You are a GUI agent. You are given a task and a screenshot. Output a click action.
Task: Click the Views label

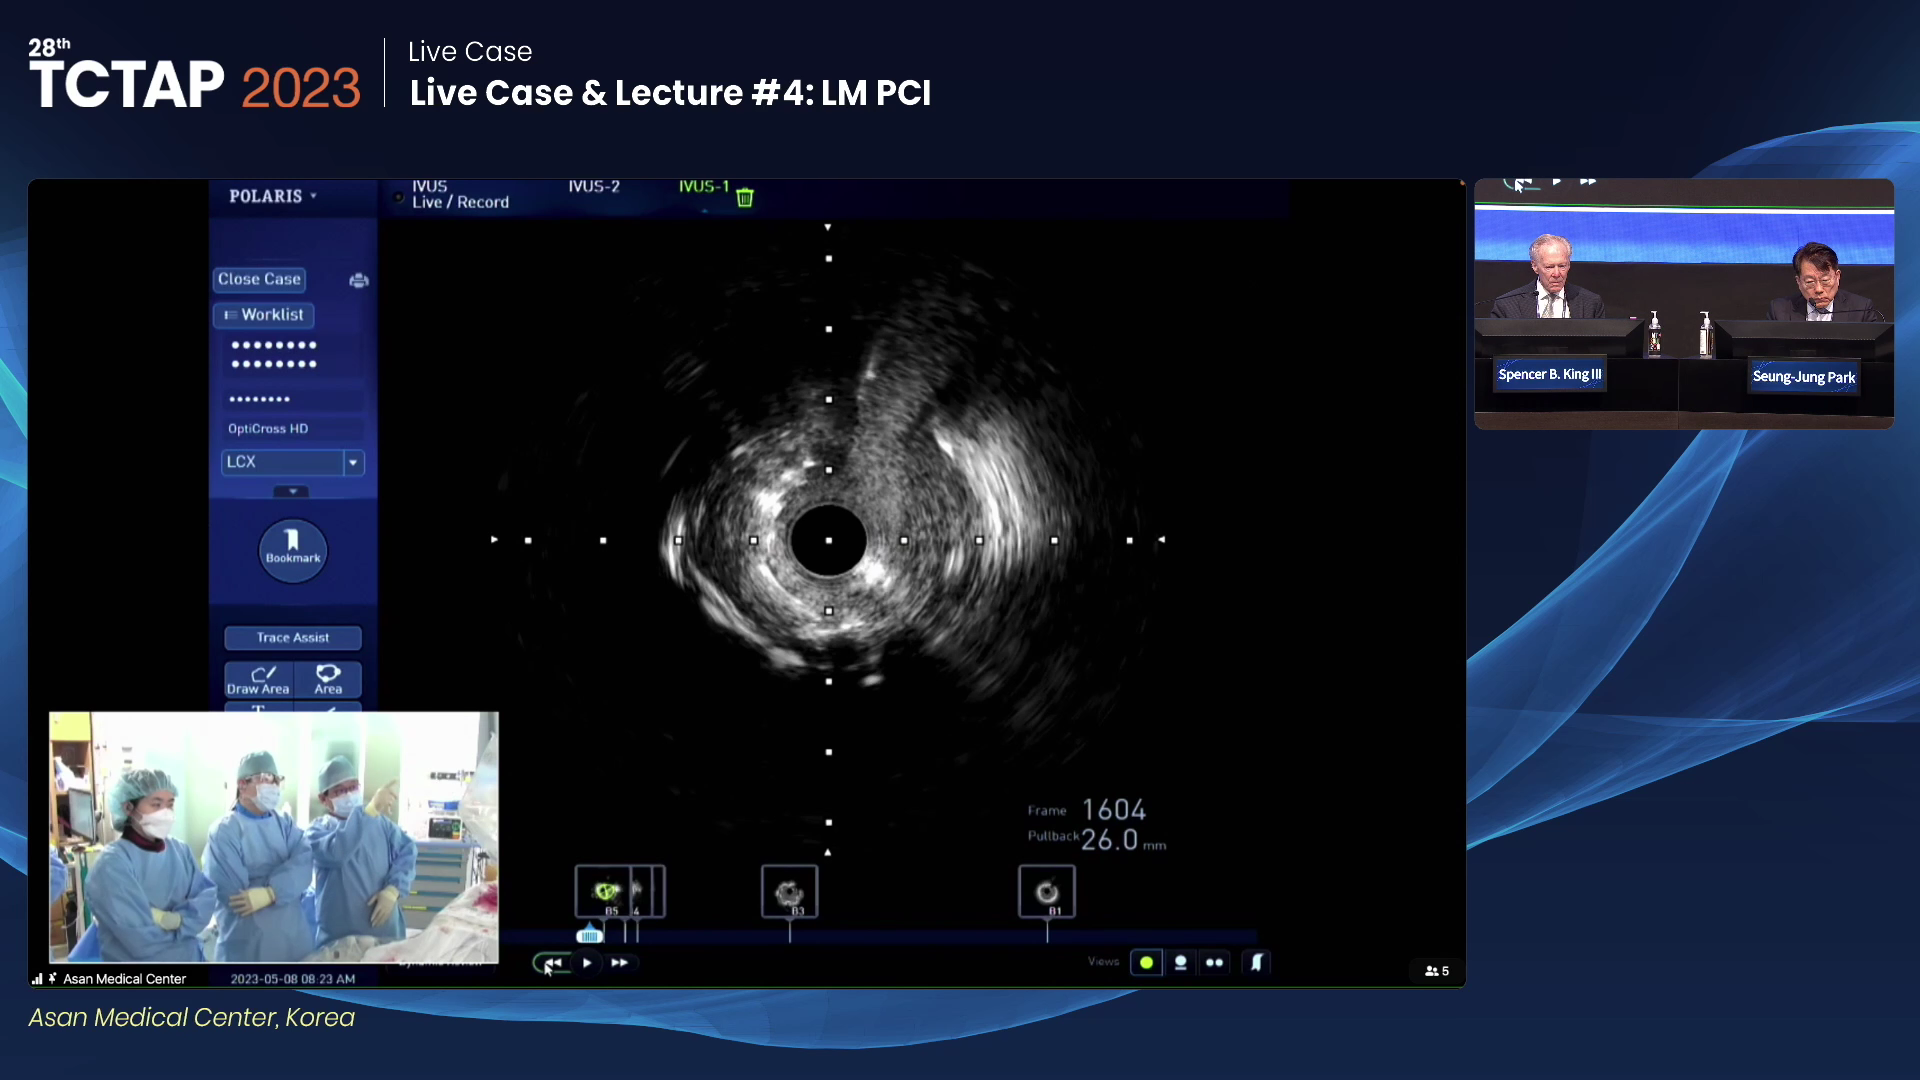[1104, 962]
